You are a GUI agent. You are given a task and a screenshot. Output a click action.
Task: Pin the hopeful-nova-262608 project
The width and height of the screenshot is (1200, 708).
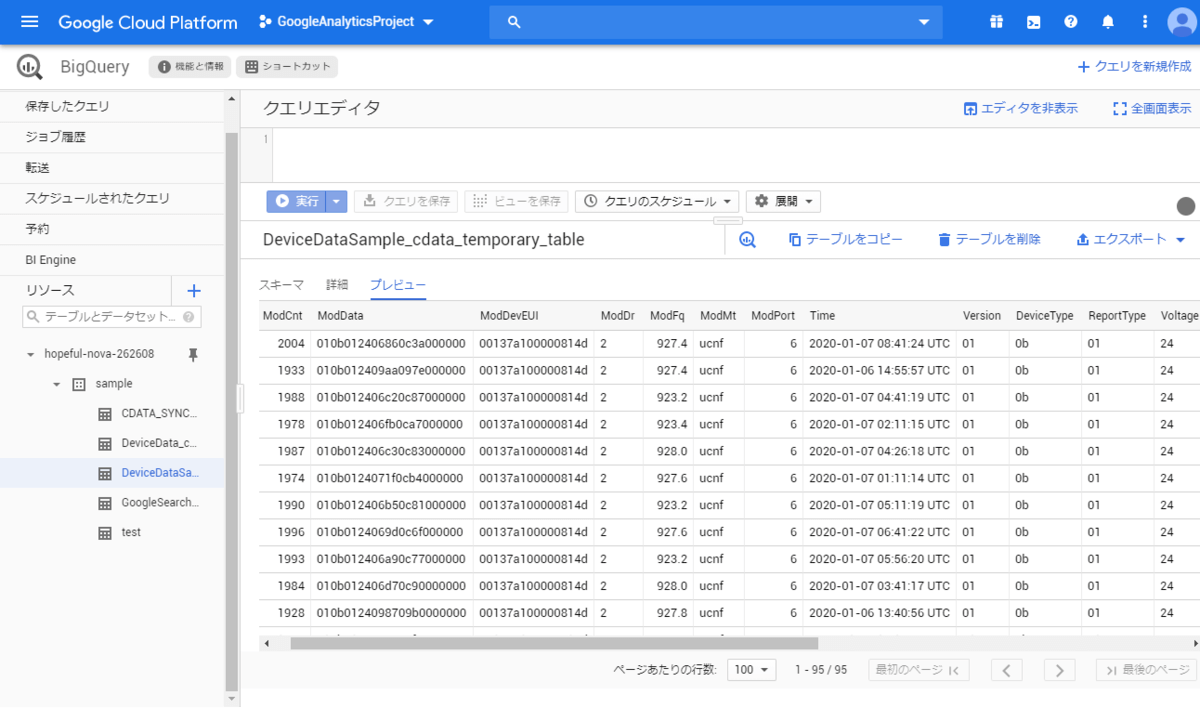(x=193, y=354)
